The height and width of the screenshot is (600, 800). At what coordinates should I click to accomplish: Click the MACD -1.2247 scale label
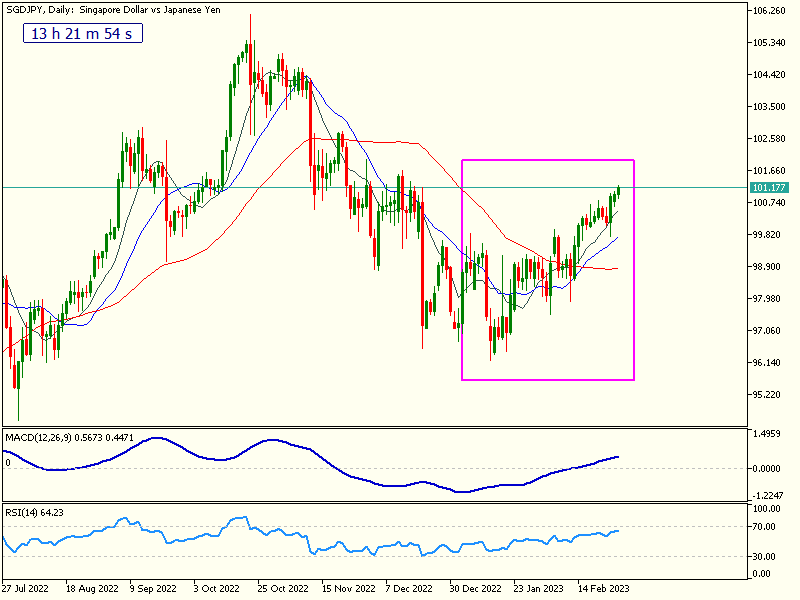tap(768, 495)
